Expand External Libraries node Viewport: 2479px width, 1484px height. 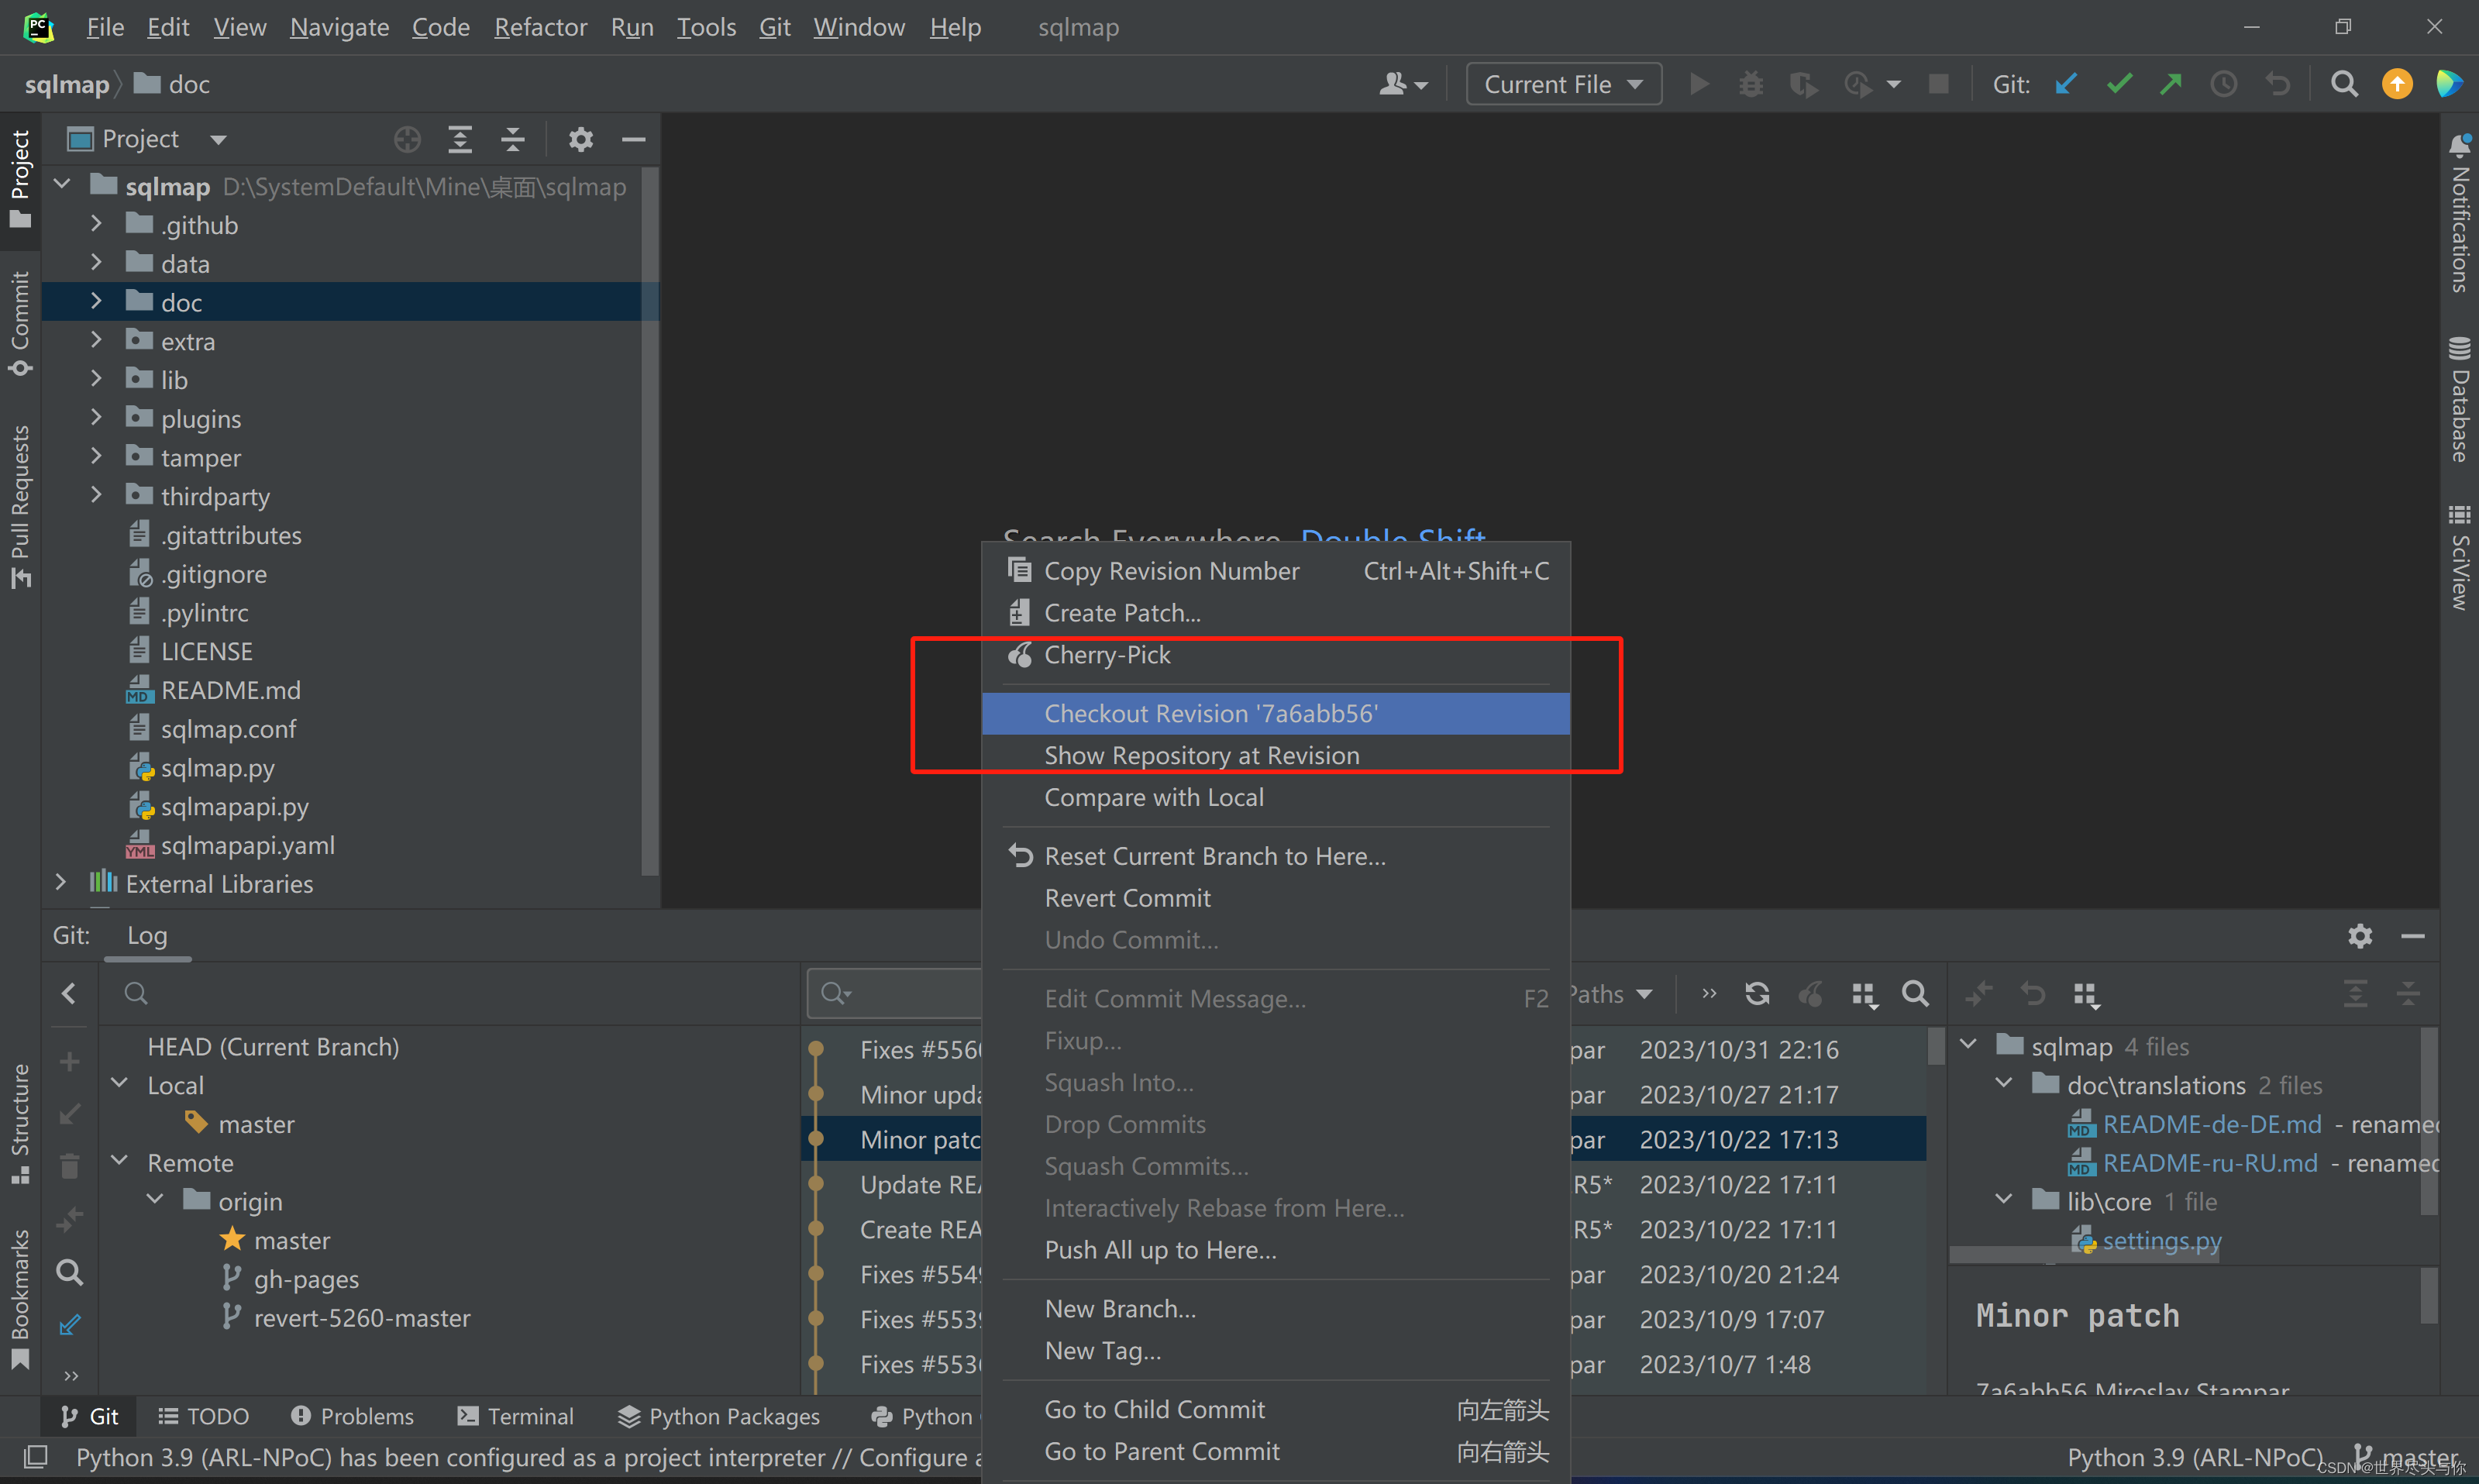tap(61, 883)
